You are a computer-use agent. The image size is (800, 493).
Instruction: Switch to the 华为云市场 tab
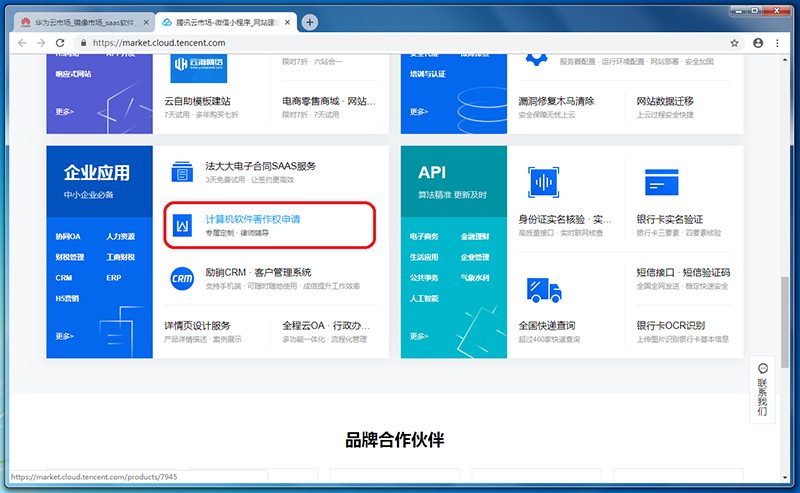coord(85,22)
